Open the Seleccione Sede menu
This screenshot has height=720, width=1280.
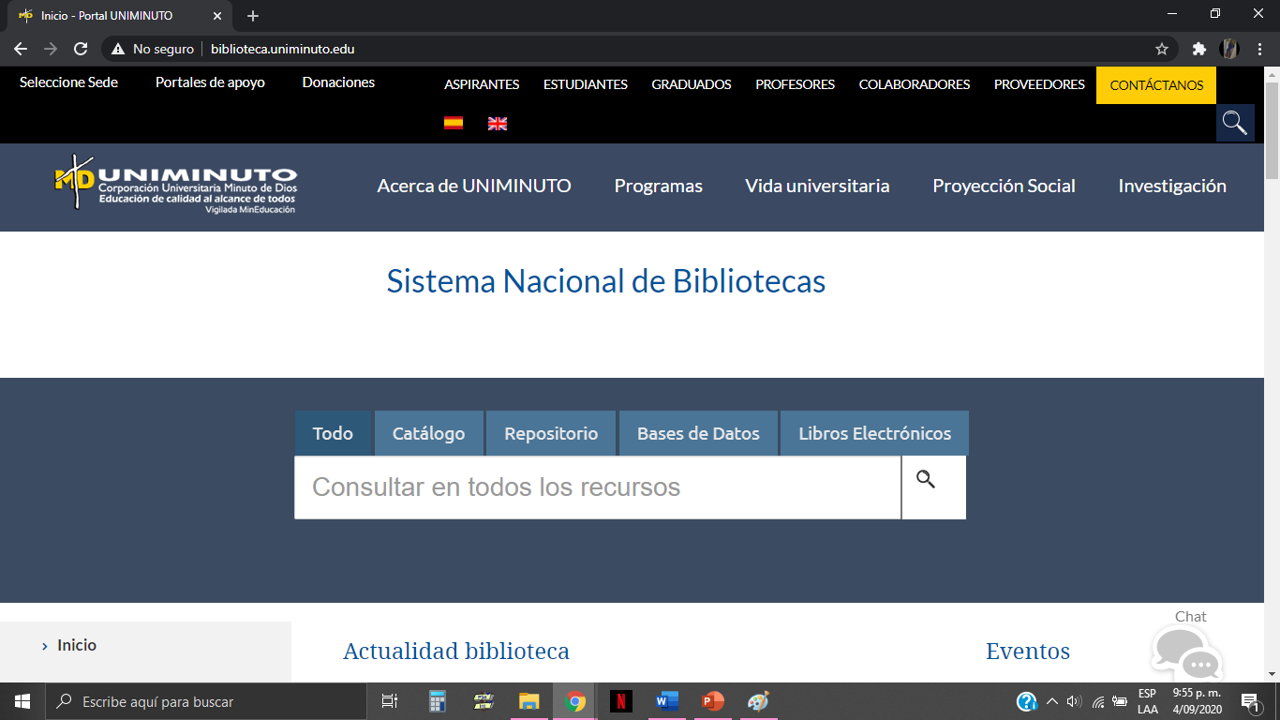pos(69,82)
